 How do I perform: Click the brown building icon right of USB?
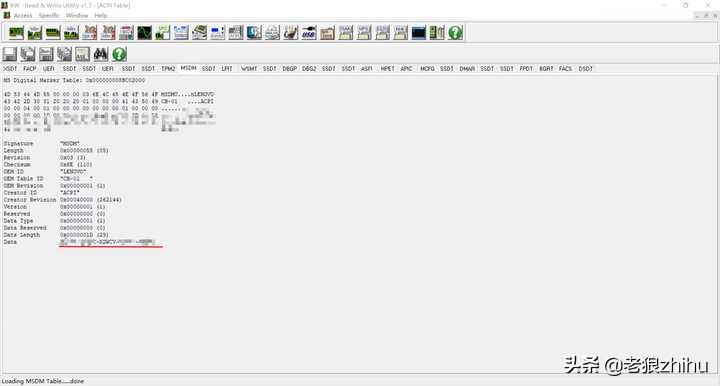[327, 33]
